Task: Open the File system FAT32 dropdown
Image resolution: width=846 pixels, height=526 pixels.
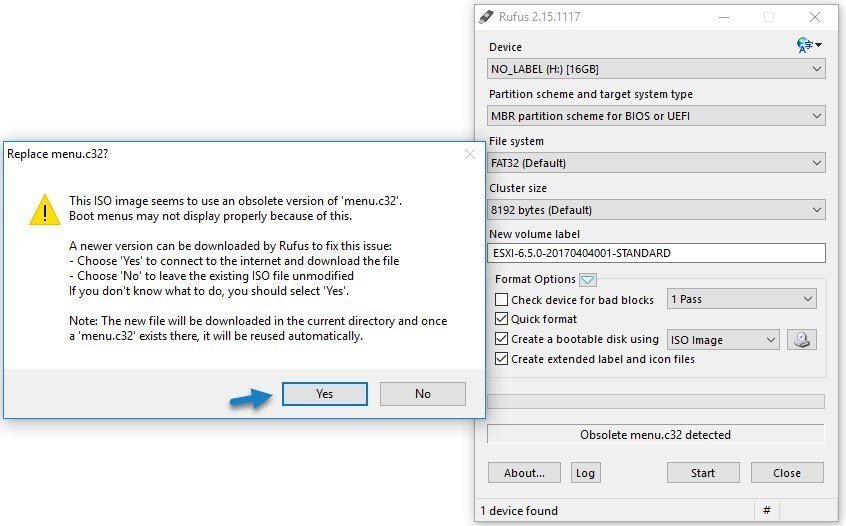Action: (656, 163)
